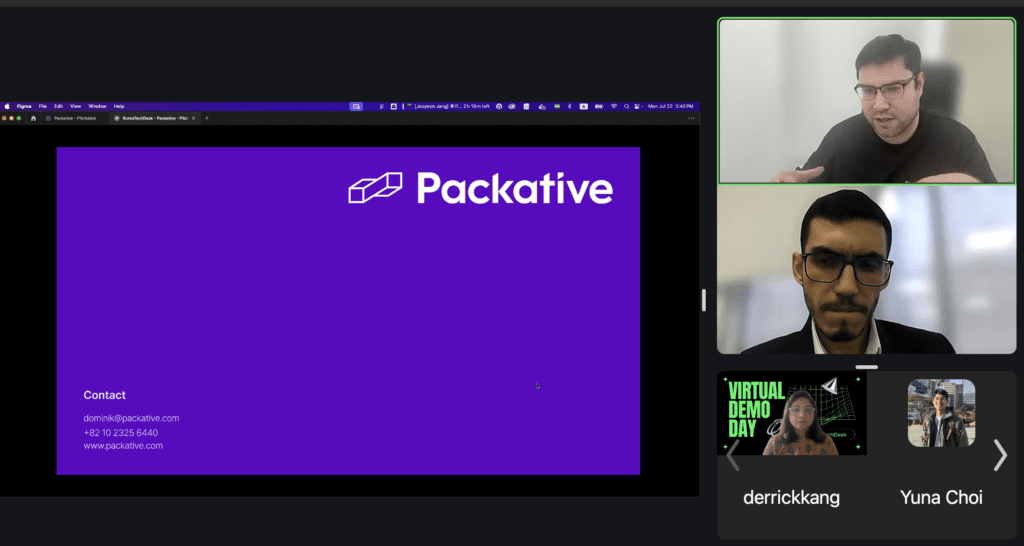The image size is (1024, 546).
Task: Click the horizontal handle above participant strip
Action: tap(867, 367)
